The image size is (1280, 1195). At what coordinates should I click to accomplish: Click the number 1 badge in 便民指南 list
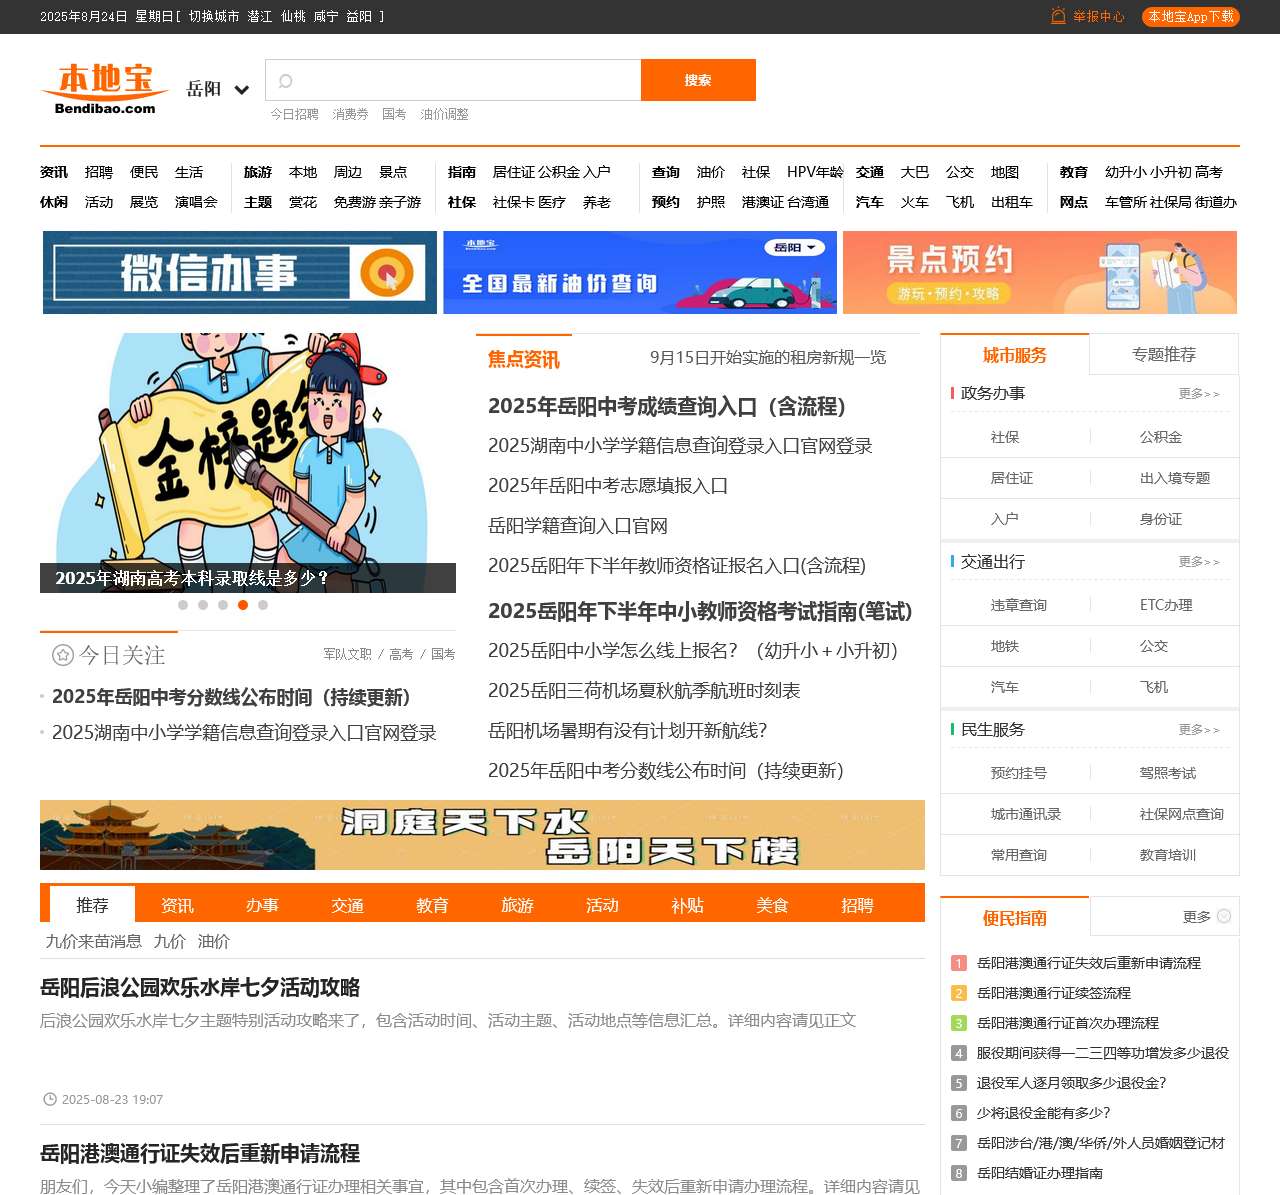[x=957, y=964]
